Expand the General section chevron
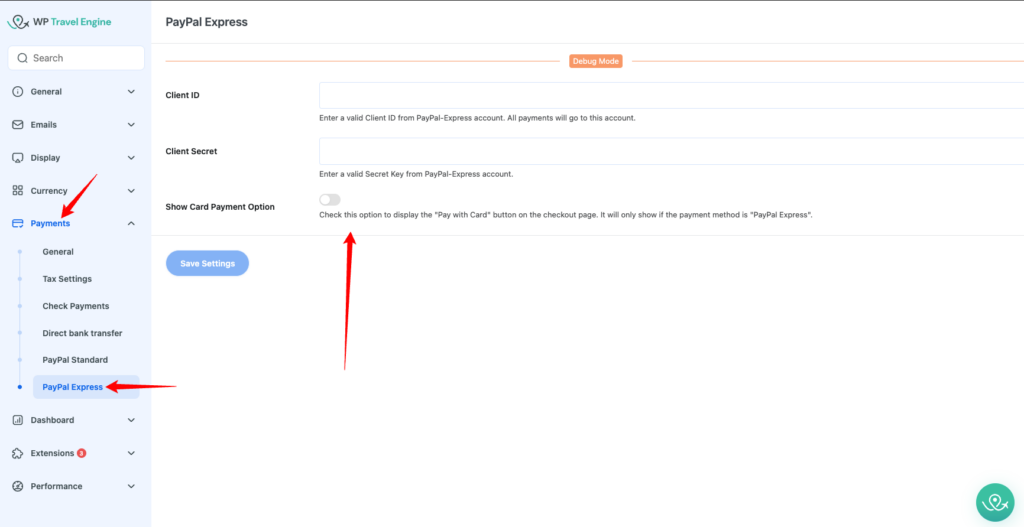 point(131,91)
